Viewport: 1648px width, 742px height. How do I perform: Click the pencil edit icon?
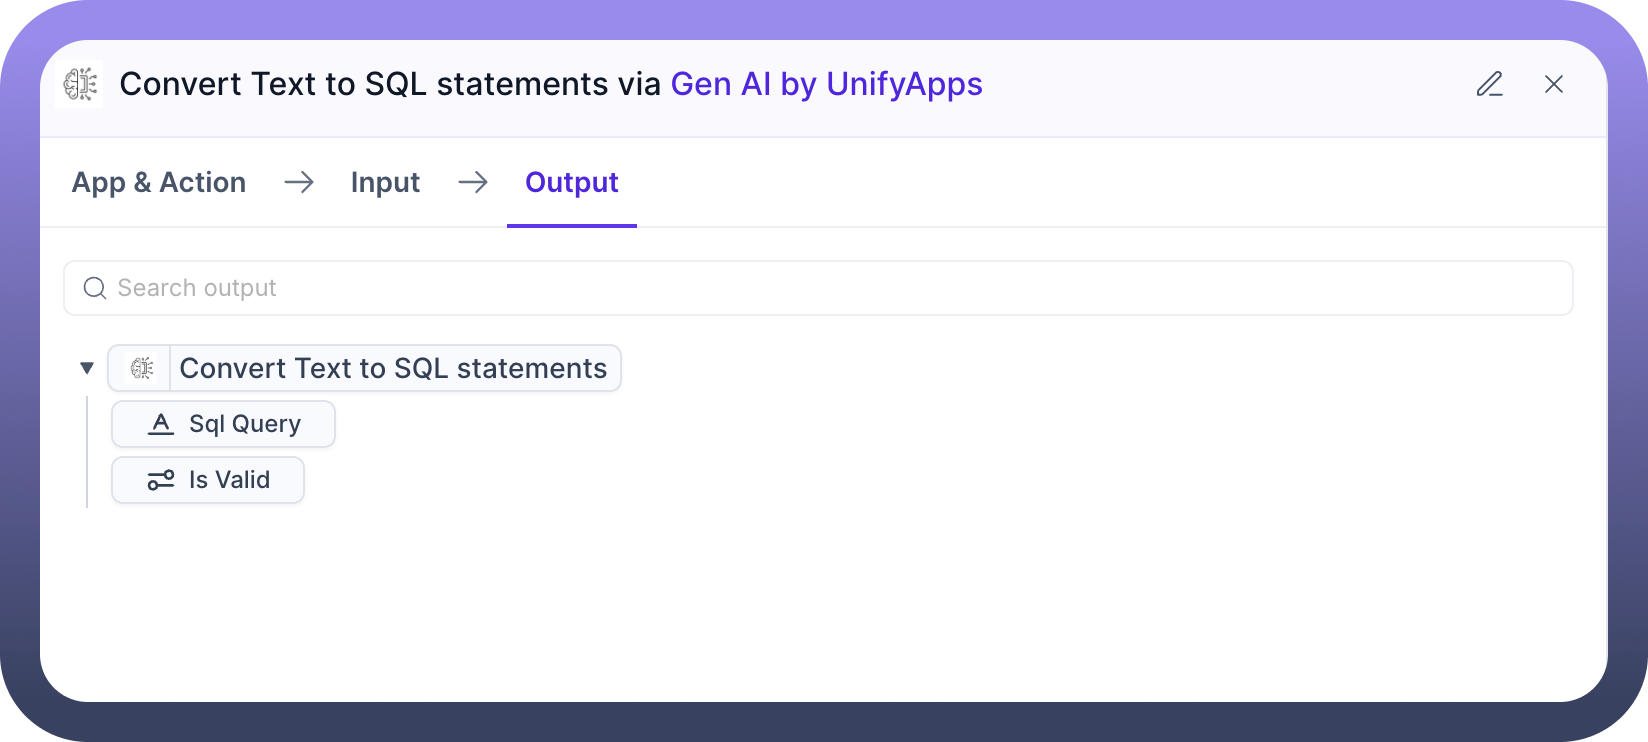tap(1489, 85)
